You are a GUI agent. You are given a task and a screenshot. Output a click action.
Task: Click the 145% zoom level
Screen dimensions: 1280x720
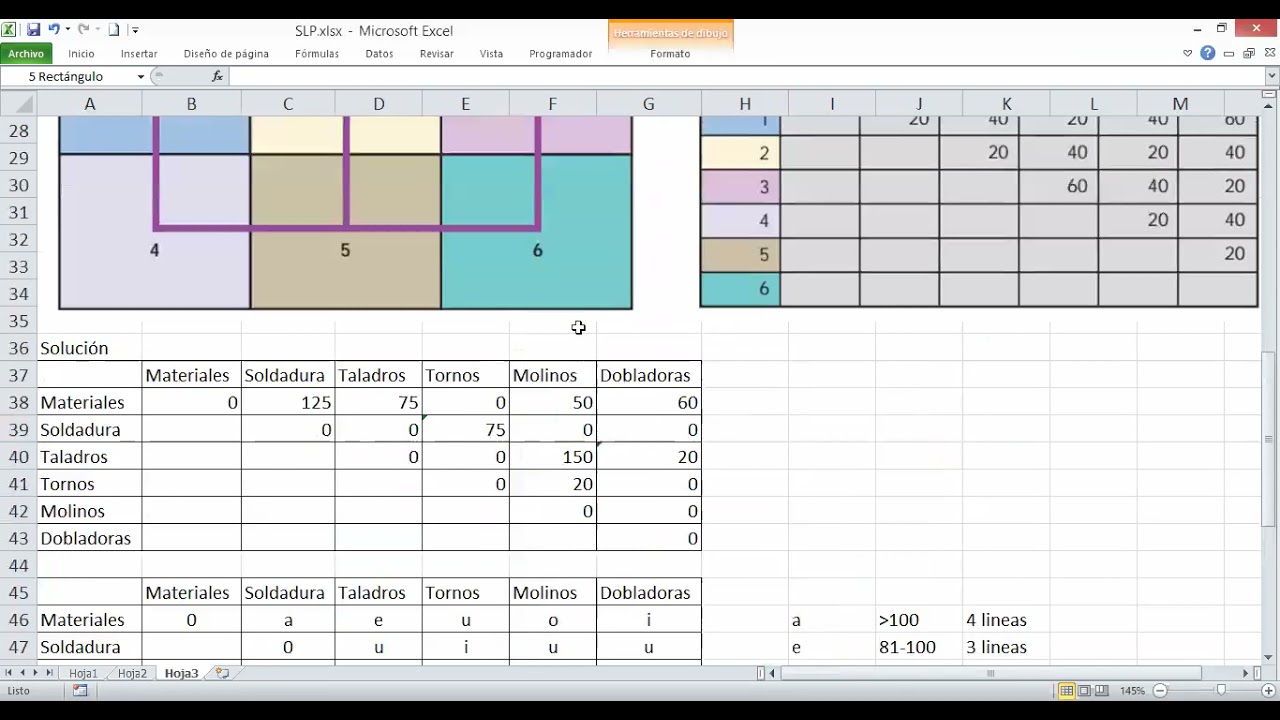click(1132, 691)
